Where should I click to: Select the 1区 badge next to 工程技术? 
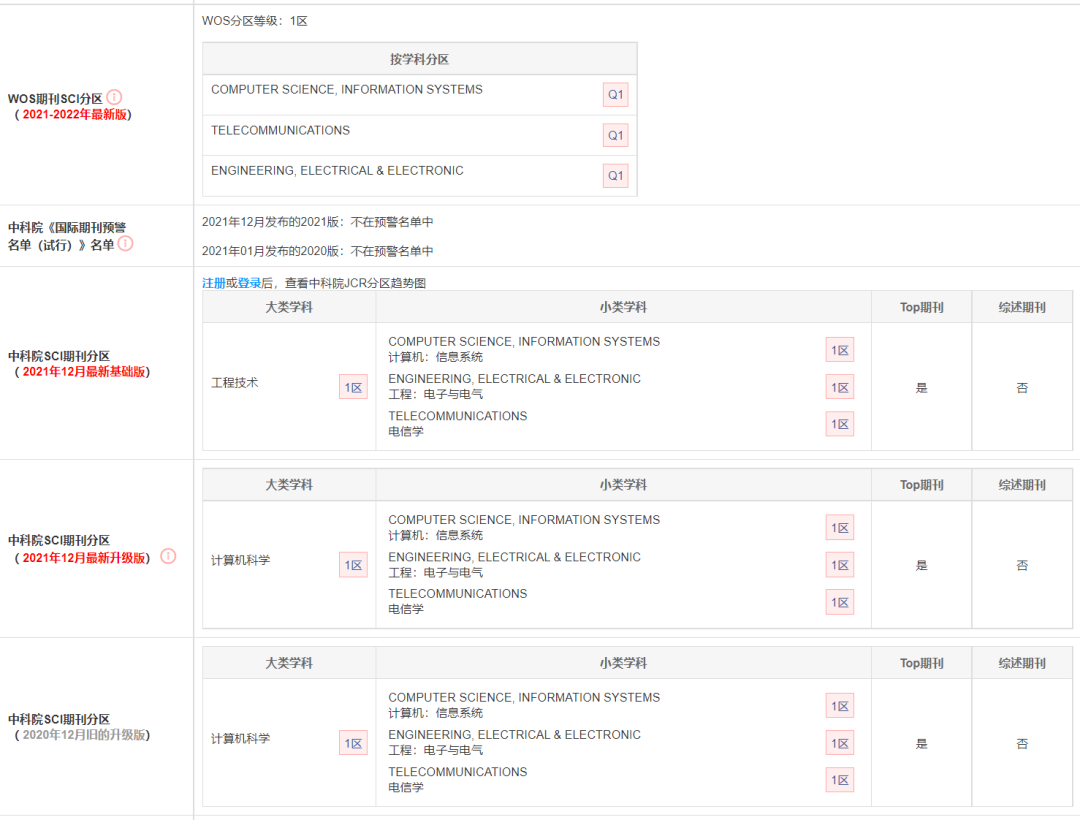click(353, 387)
